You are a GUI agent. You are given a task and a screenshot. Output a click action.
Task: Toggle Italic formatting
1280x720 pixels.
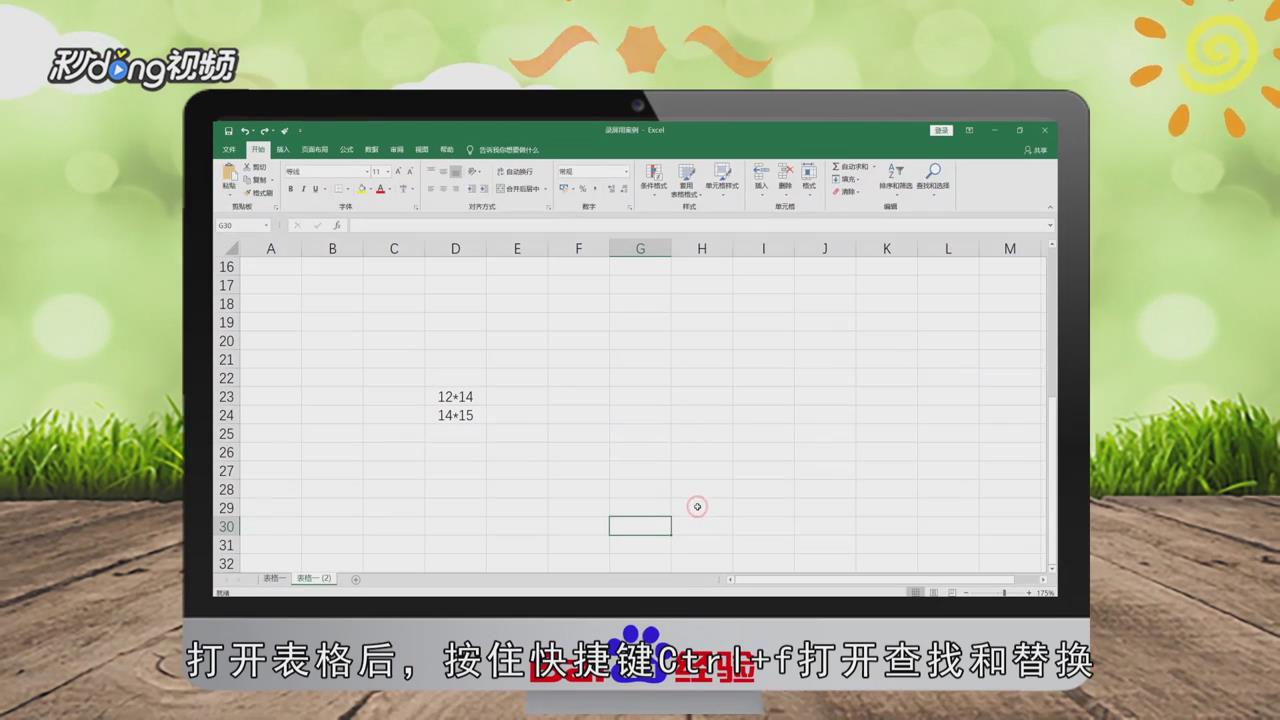coord(304,188)
